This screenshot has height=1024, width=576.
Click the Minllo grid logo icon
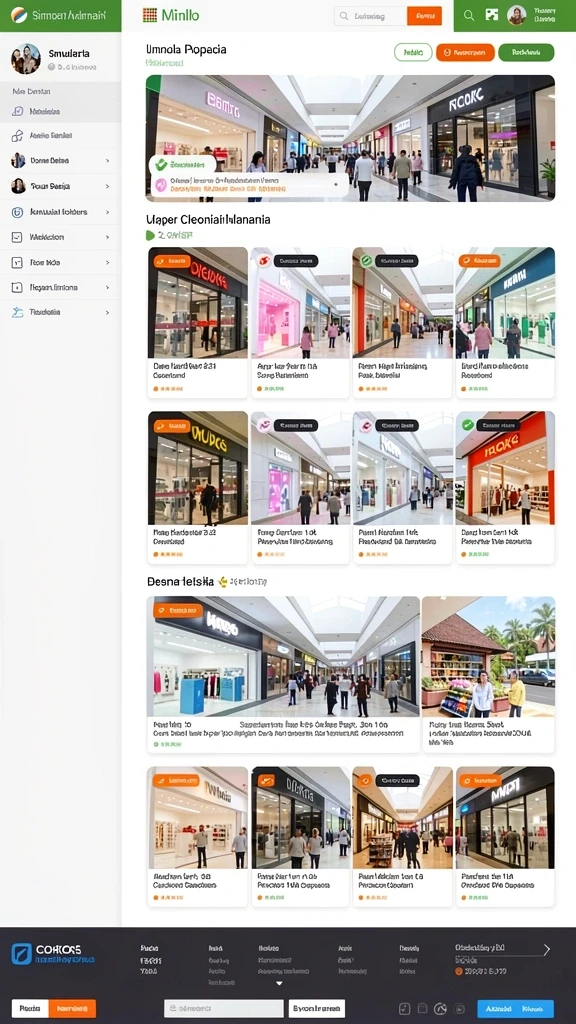click(150, 15)
